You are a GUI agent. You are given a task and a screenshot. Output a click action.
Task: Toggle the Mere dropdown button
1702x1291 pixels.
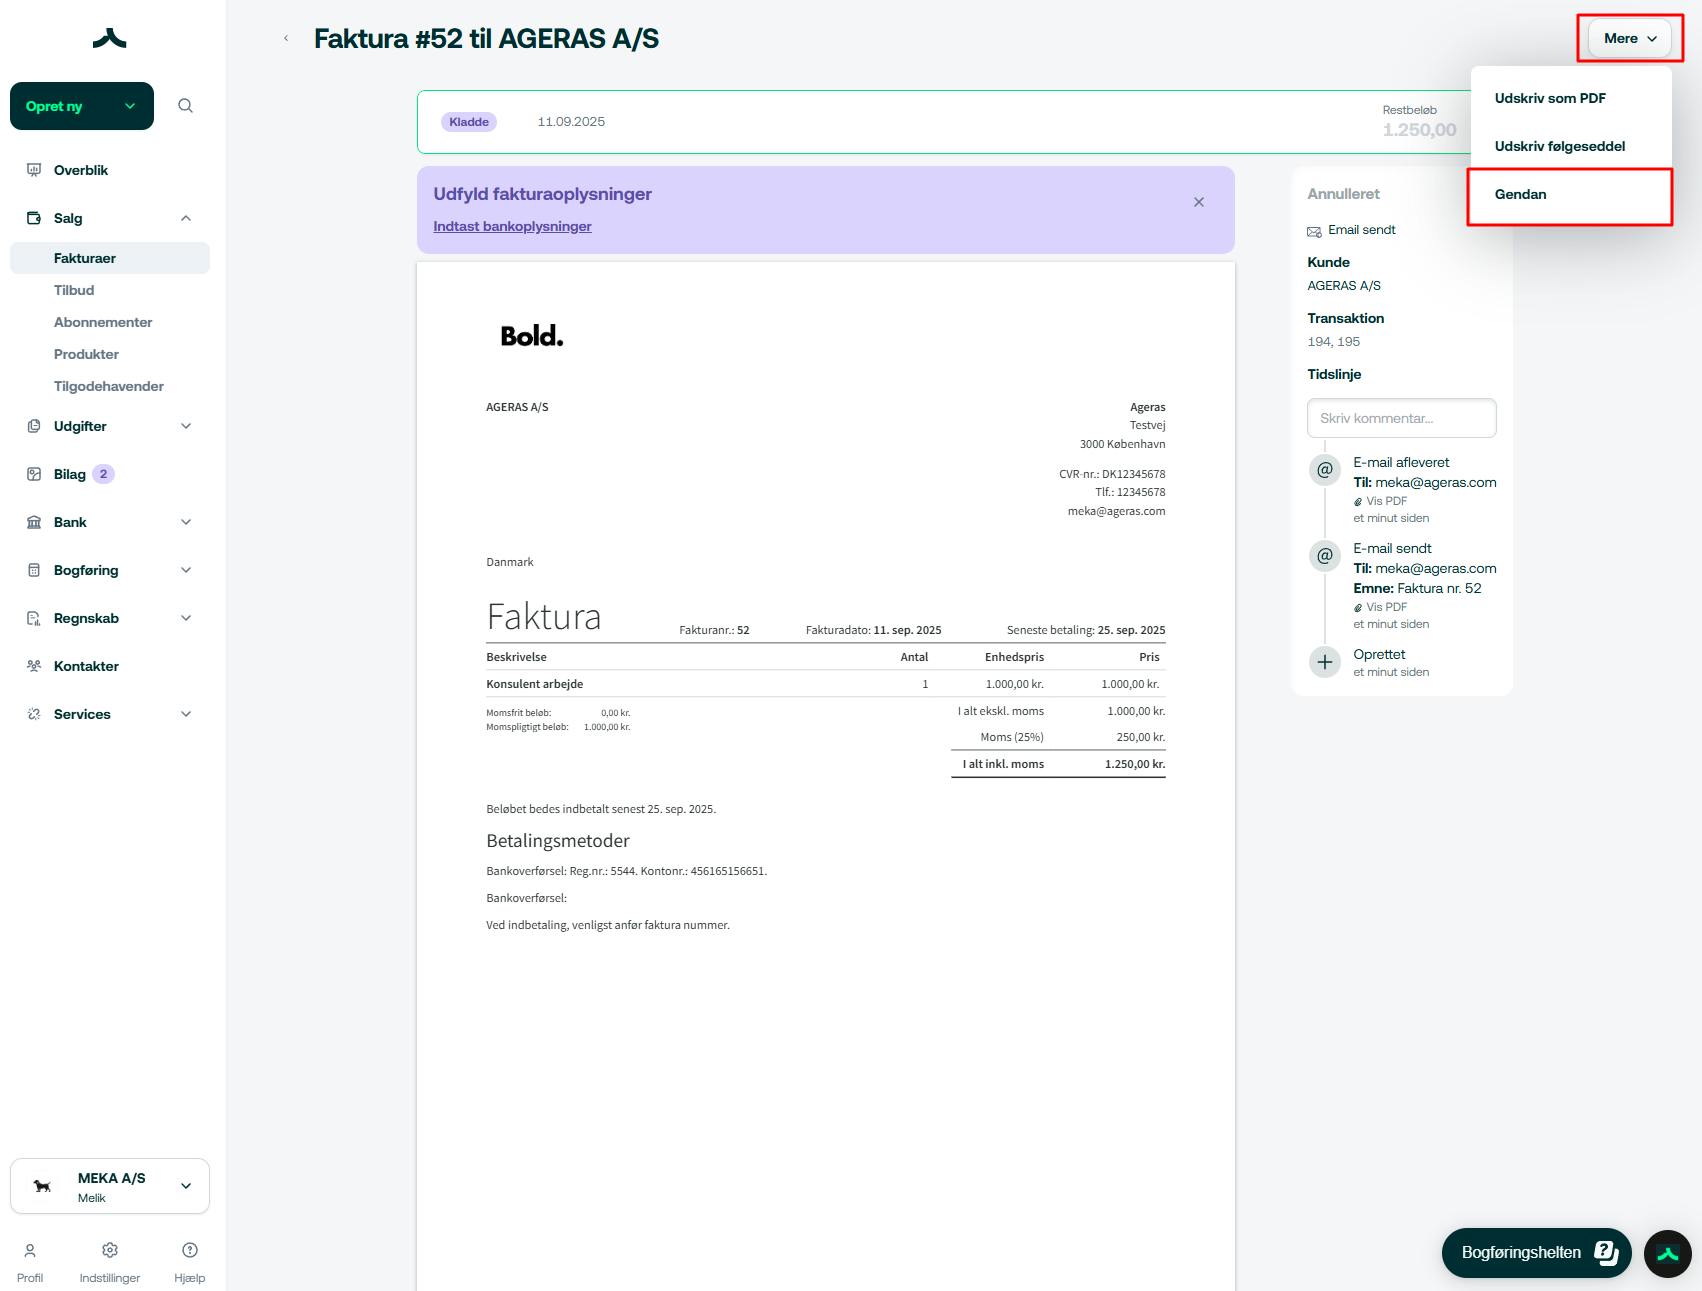1630,38
